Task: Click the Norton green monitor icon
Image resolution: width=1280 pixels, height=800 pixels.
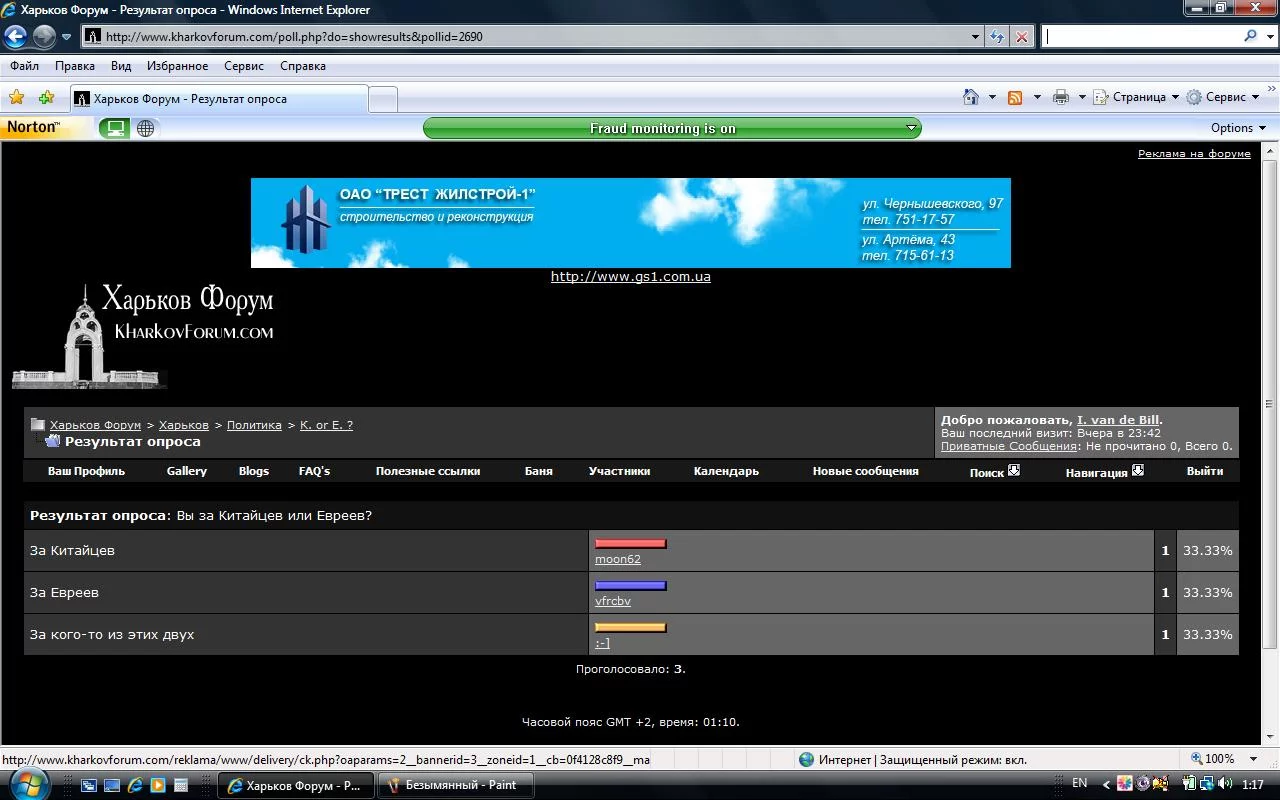Action: coord(115,128)
